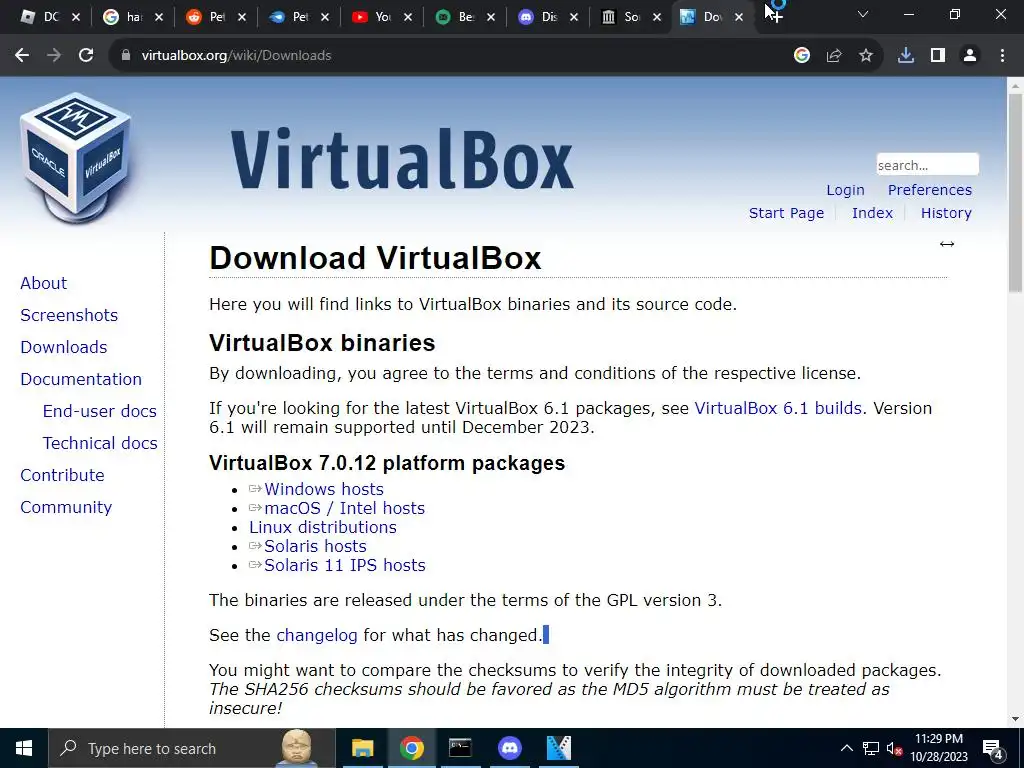
Task: Switch to the YouTube tab
Action: point(382,17)
